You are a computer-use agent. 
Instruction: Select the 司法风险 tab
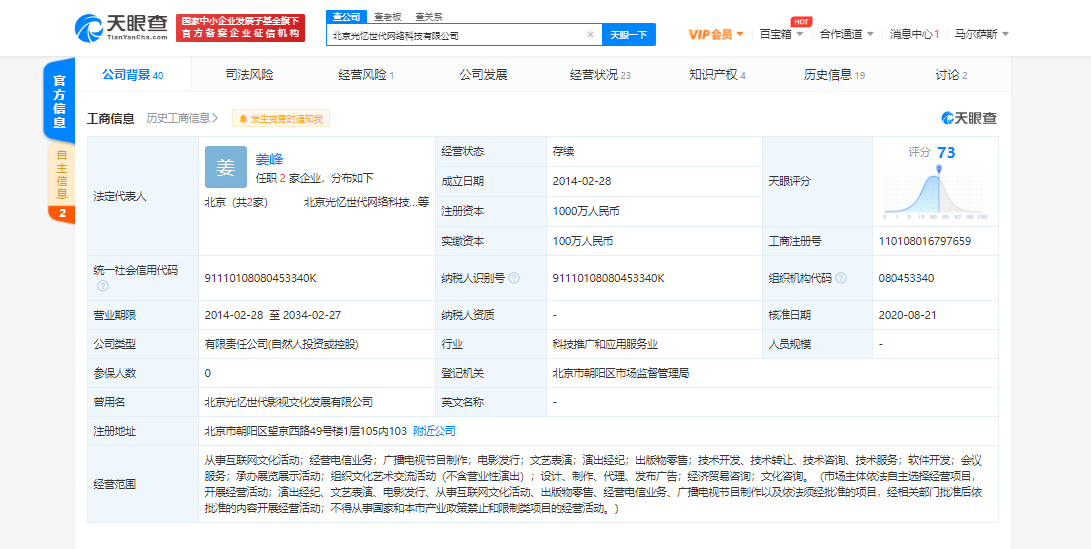(249, 75)
